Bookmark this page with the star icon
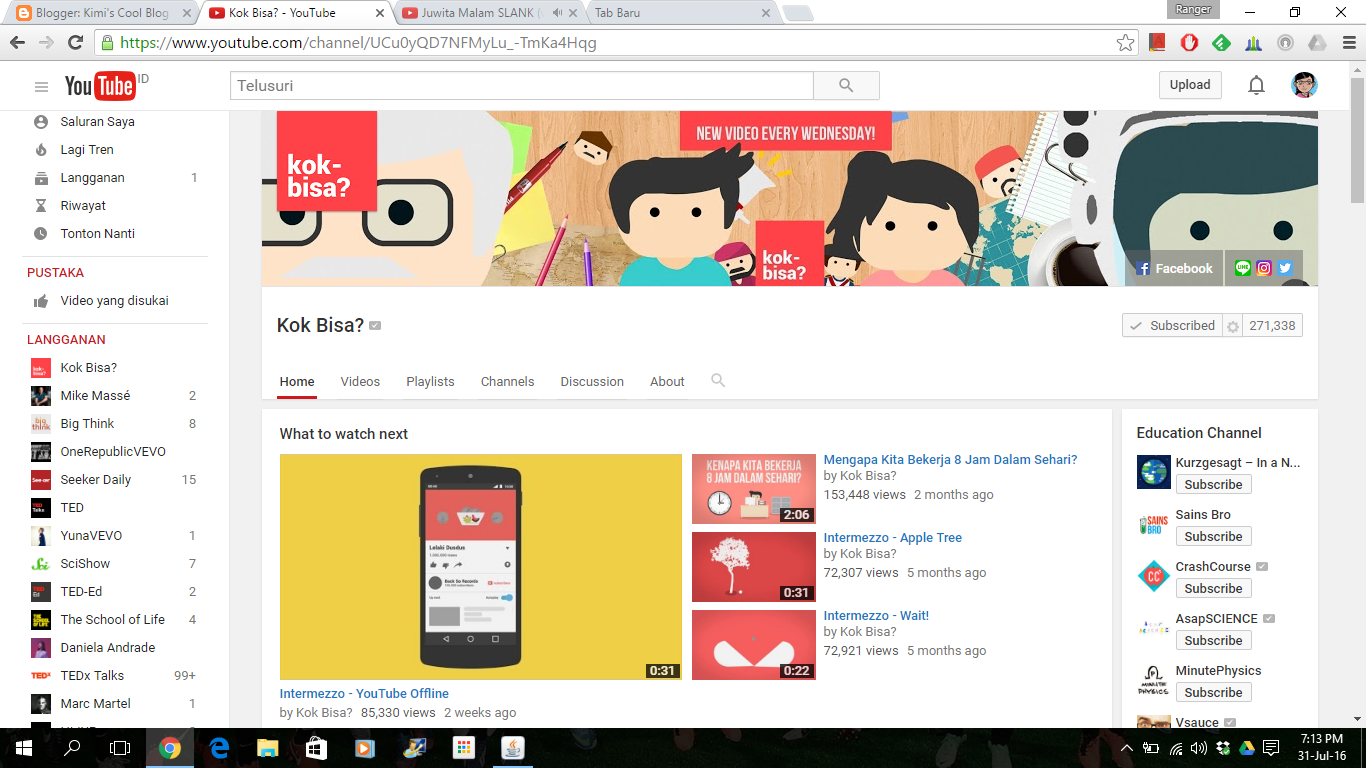This screenshot has width=1366, height=768. coord(1126,43)
